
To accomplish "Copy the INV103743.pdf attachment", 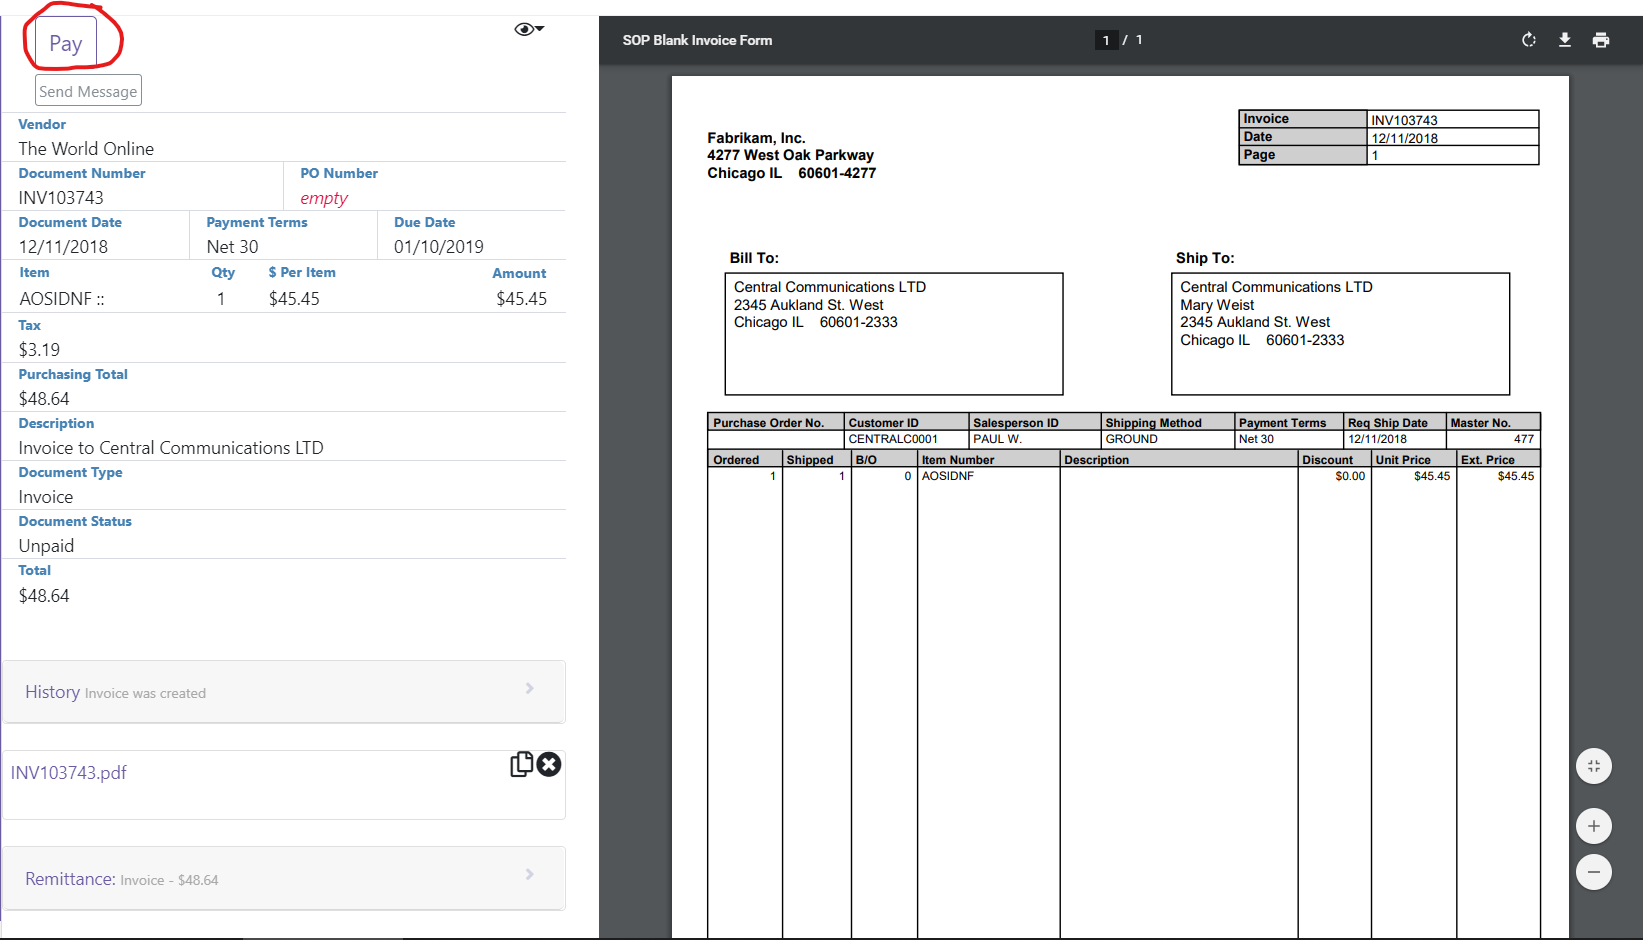I will (x=522, y=764).
